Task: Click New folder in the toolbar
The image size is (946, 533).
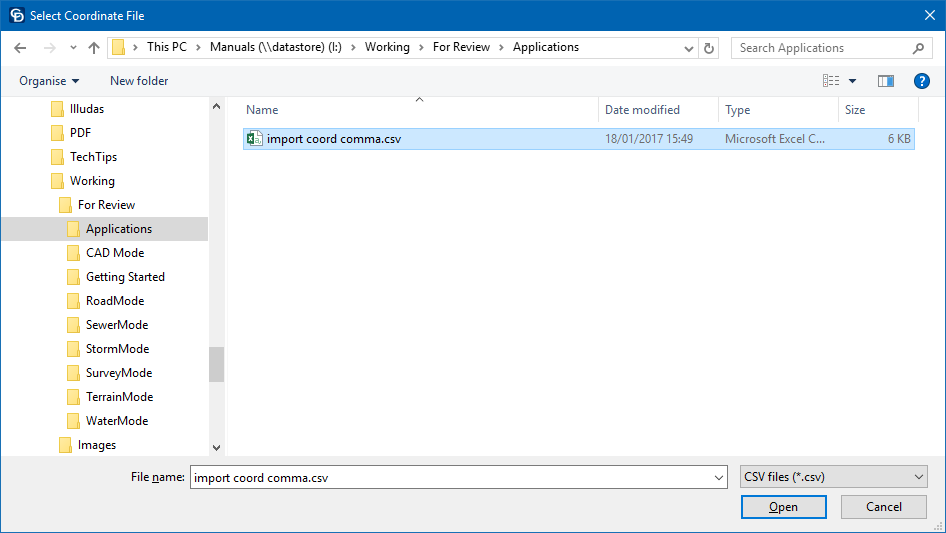Action: tap(139, 81)
